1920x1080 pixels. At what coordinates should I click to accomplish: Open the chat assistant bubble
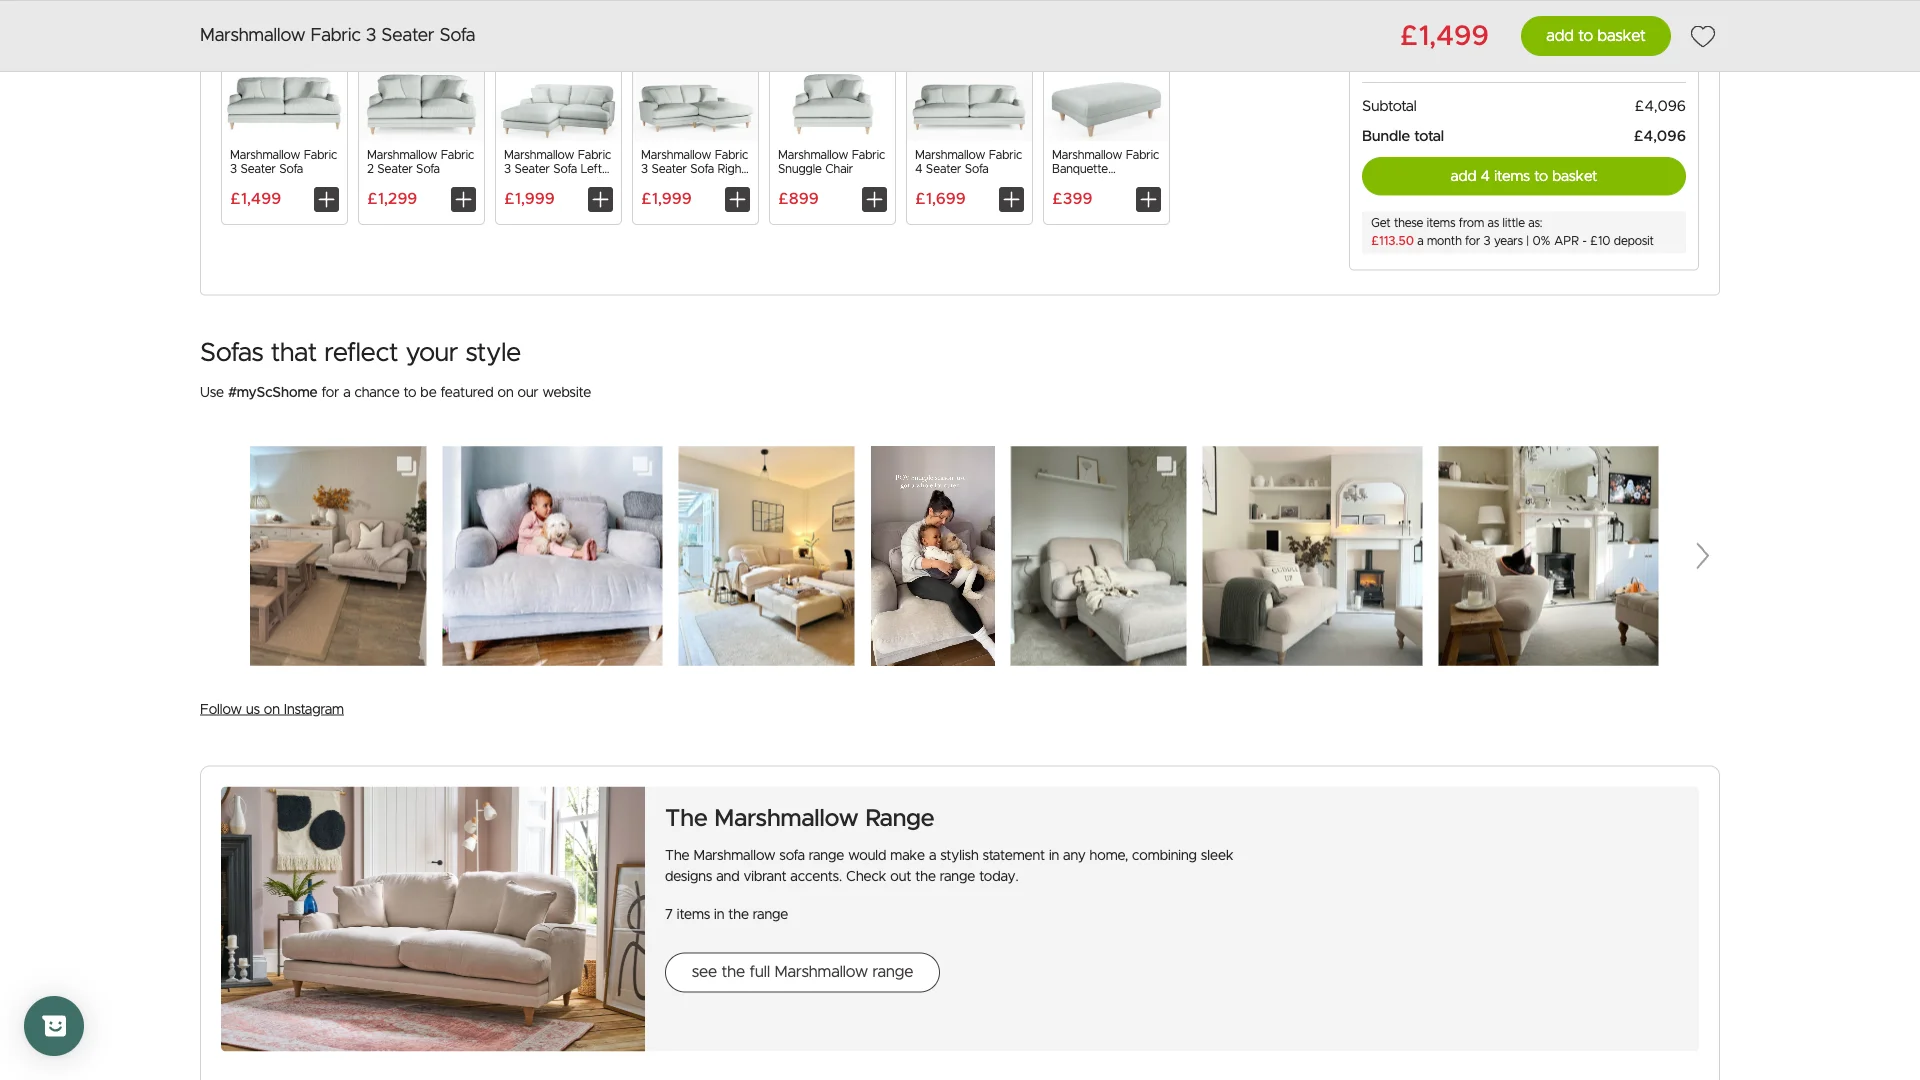54,1025
